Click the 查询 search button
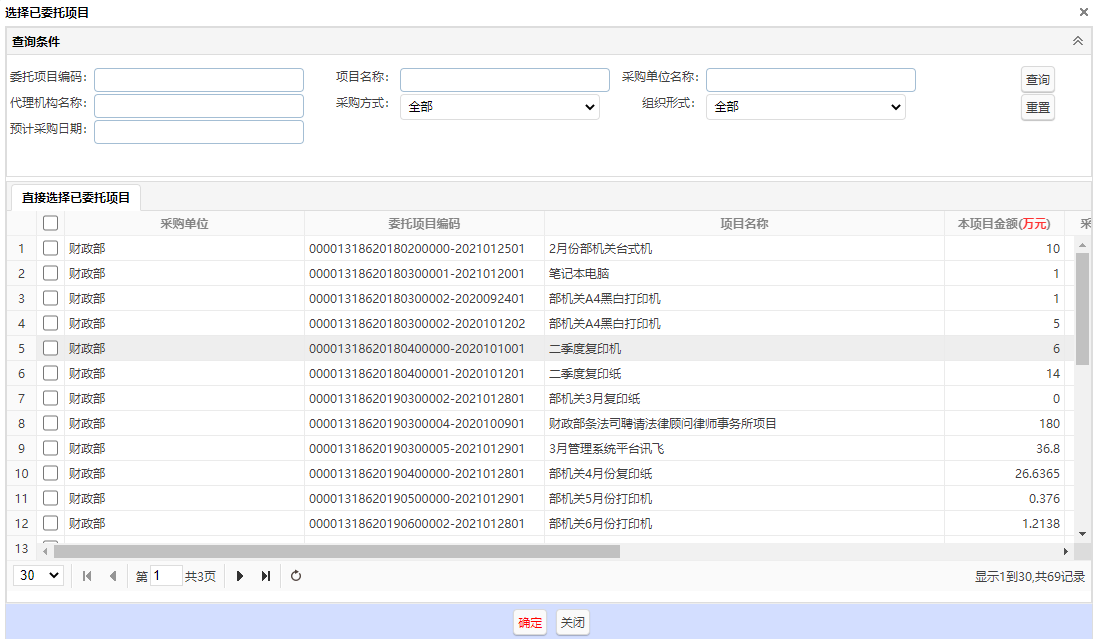The image size is (1096, 639). tap(1038, 80)
